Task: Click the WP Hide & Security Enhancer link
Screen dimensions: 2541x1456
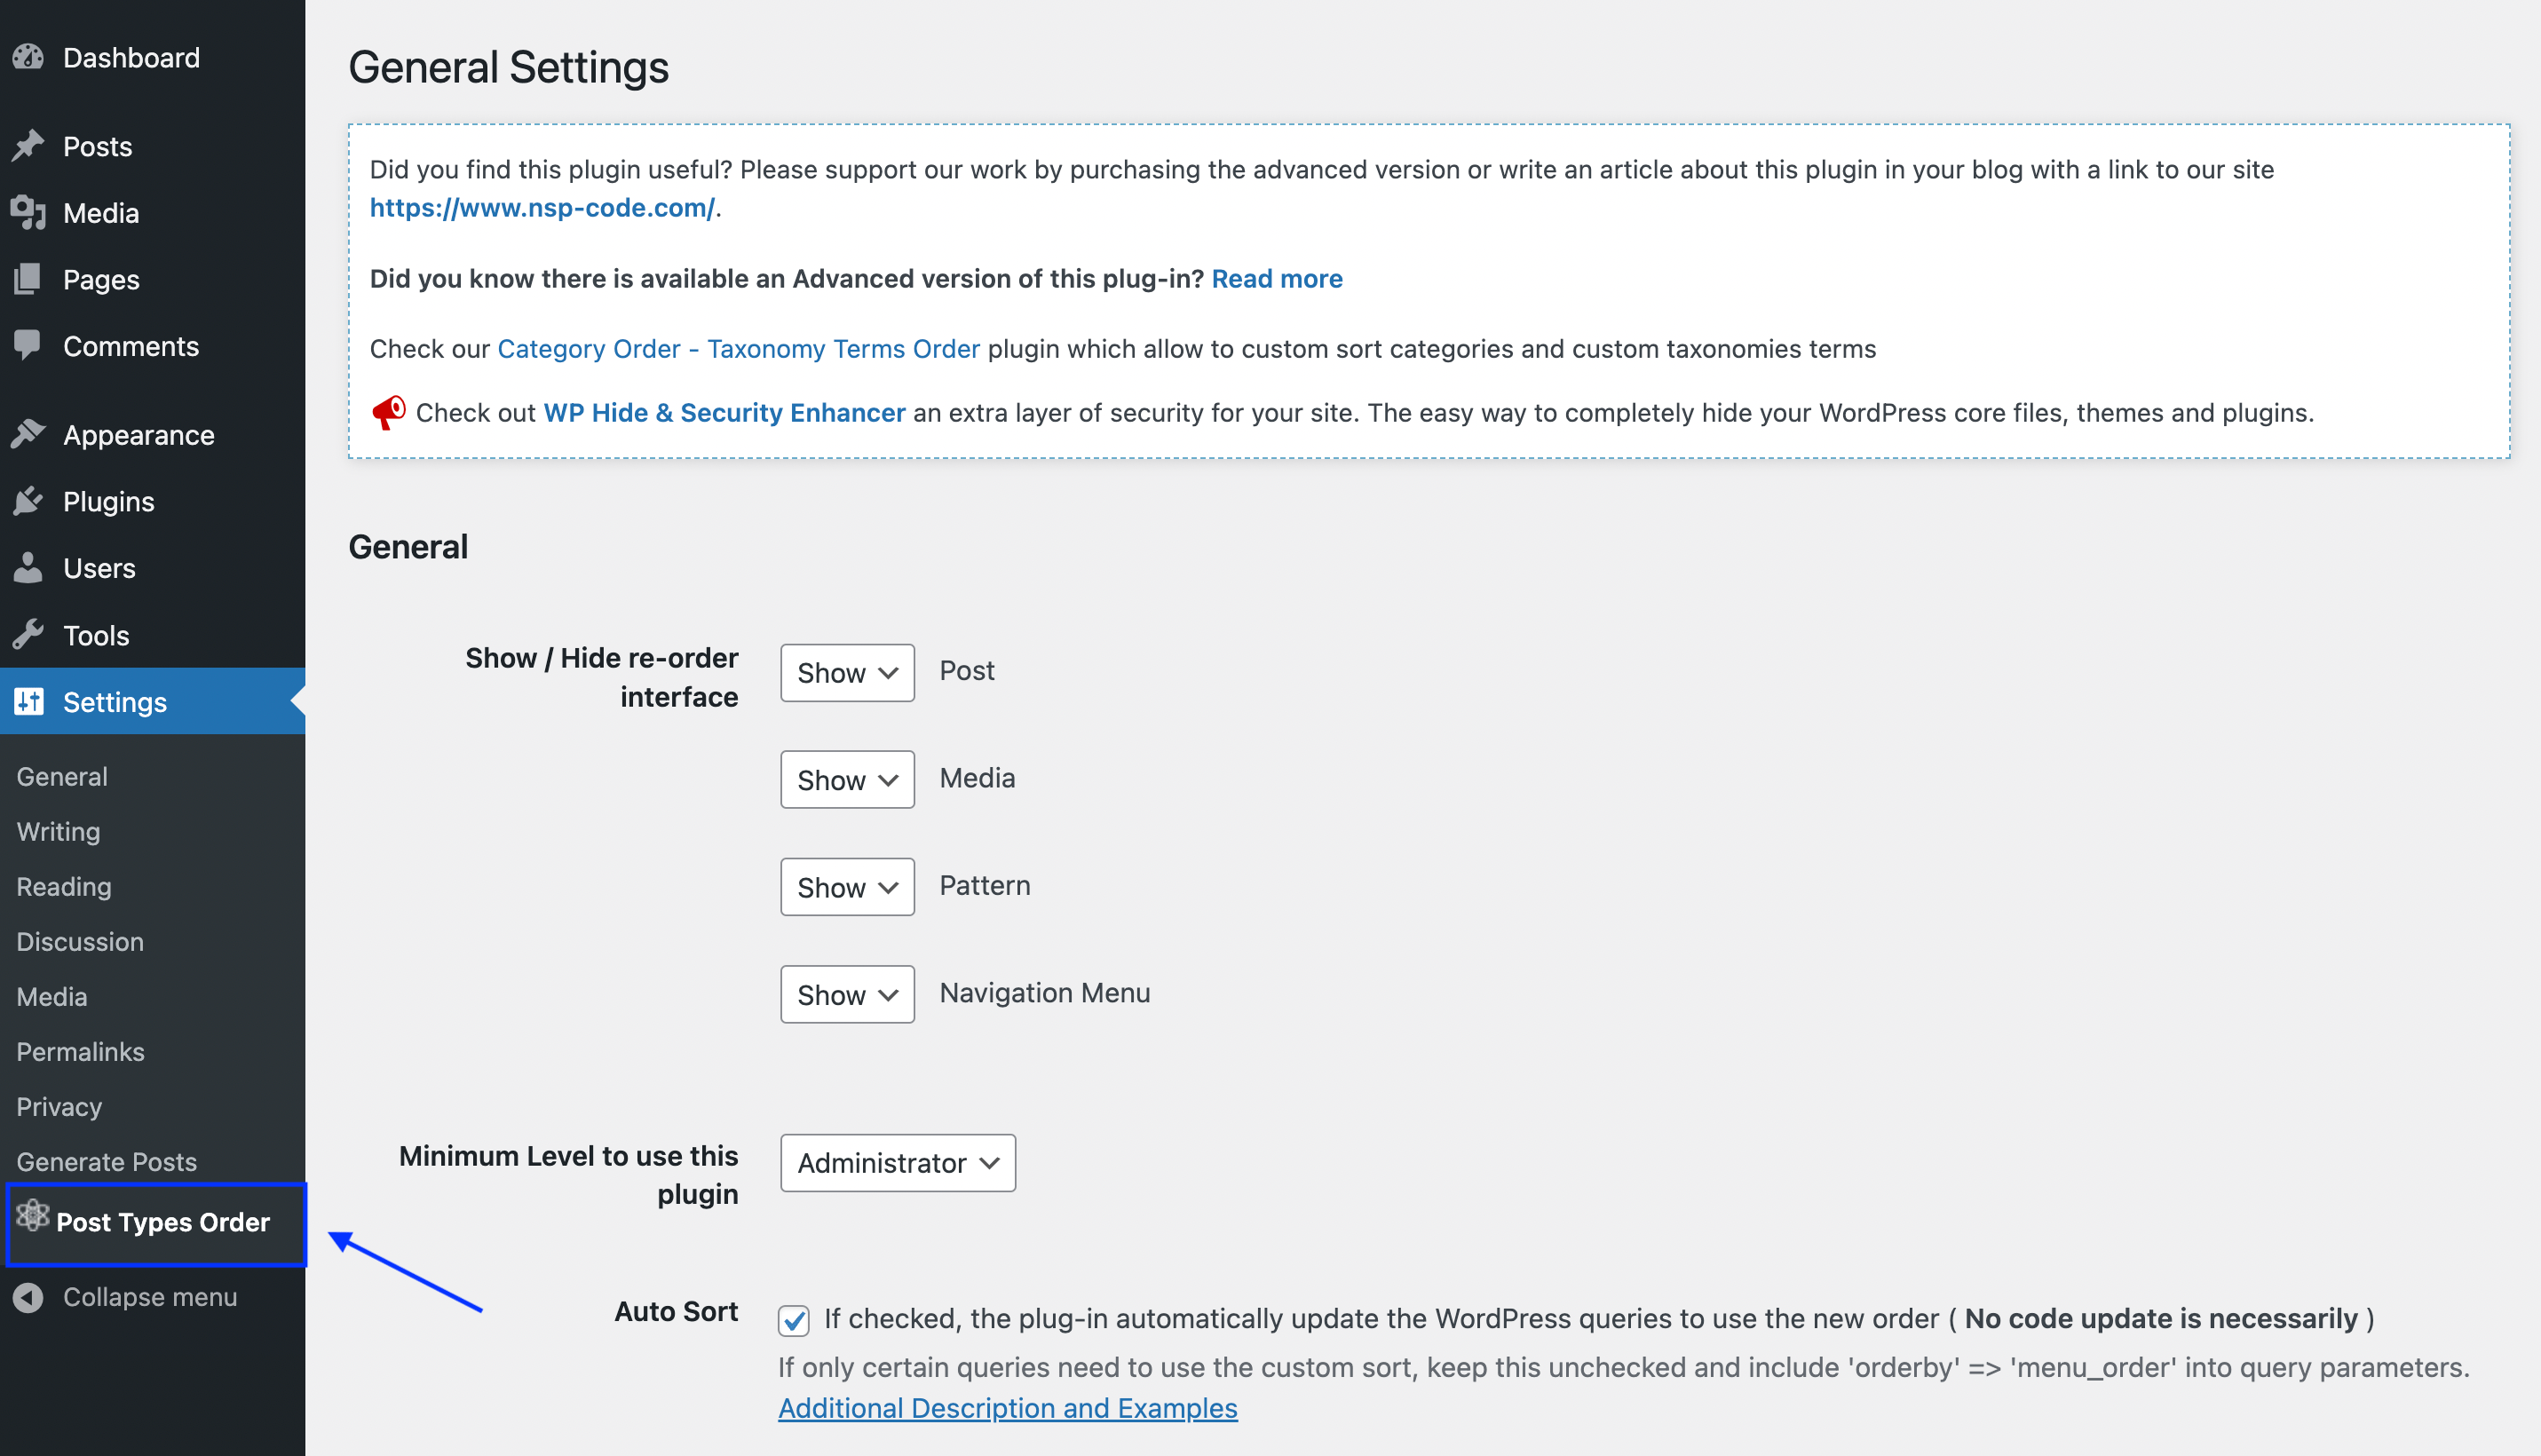Action: 724,412
